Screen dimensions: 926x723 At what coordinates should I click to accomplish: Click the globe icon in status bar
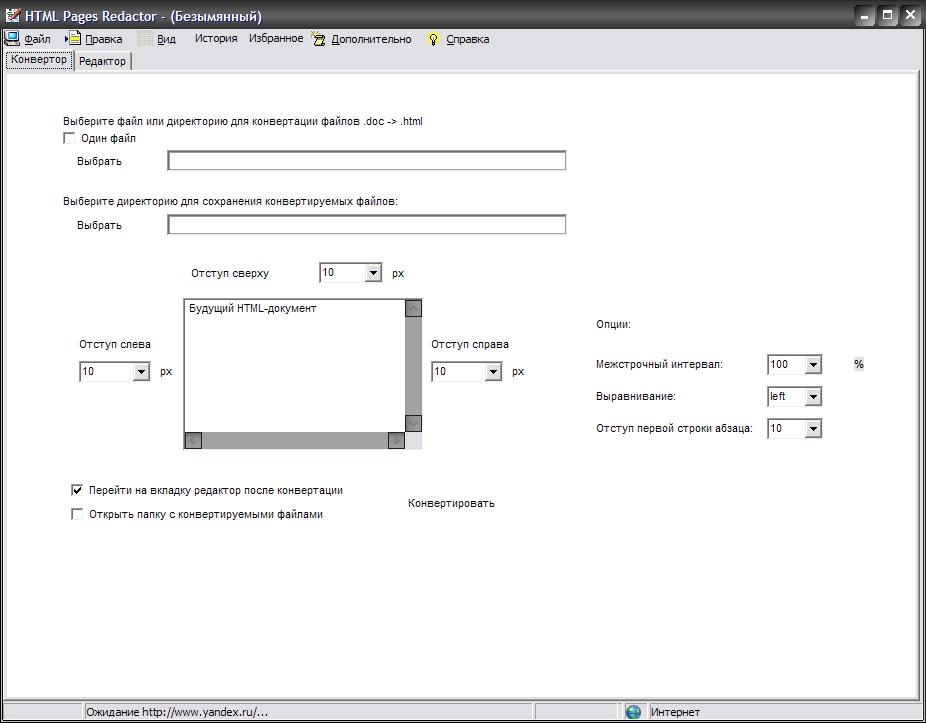633,712
